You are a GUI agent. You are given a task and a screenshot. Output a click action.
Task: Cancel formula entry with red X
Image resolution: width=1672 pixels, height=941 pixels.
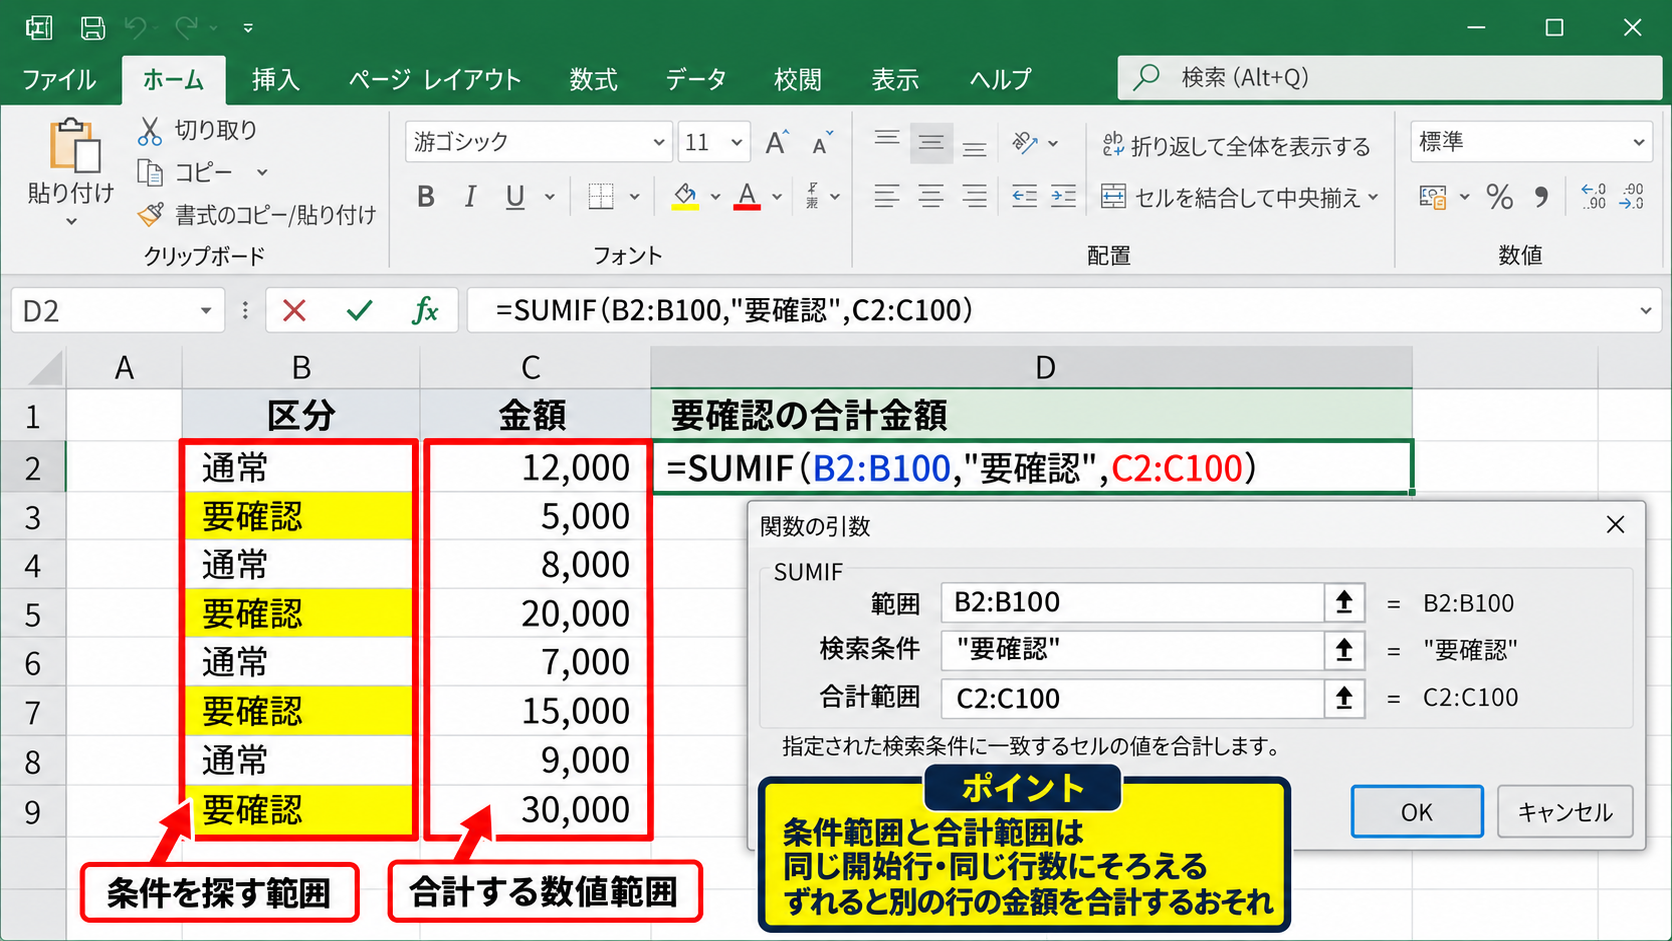[x=294, y=311]
